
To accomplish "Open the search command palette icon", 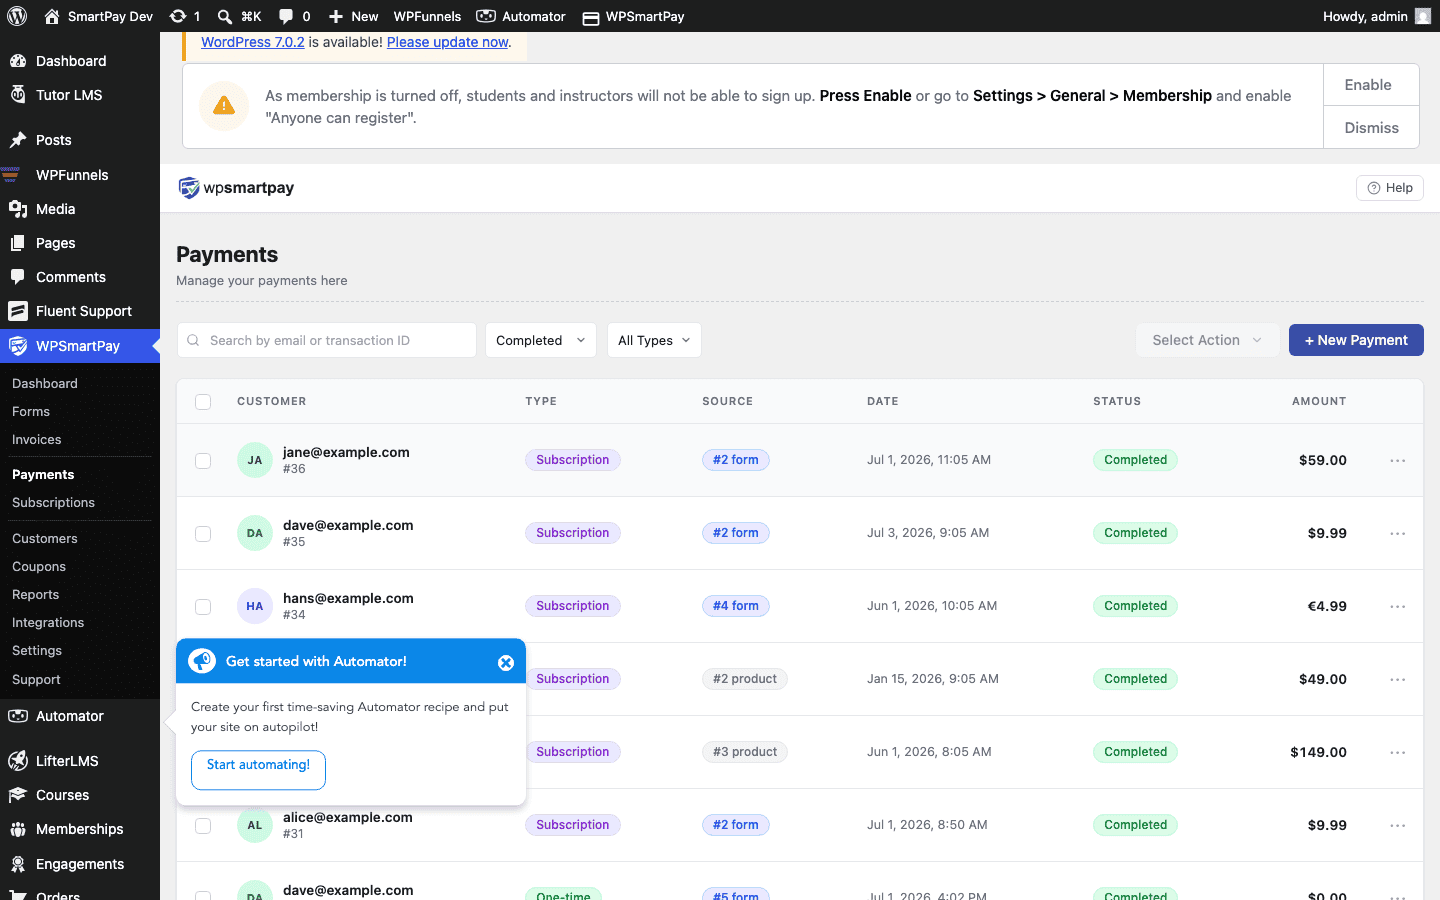I will click(x=225, y=16).
